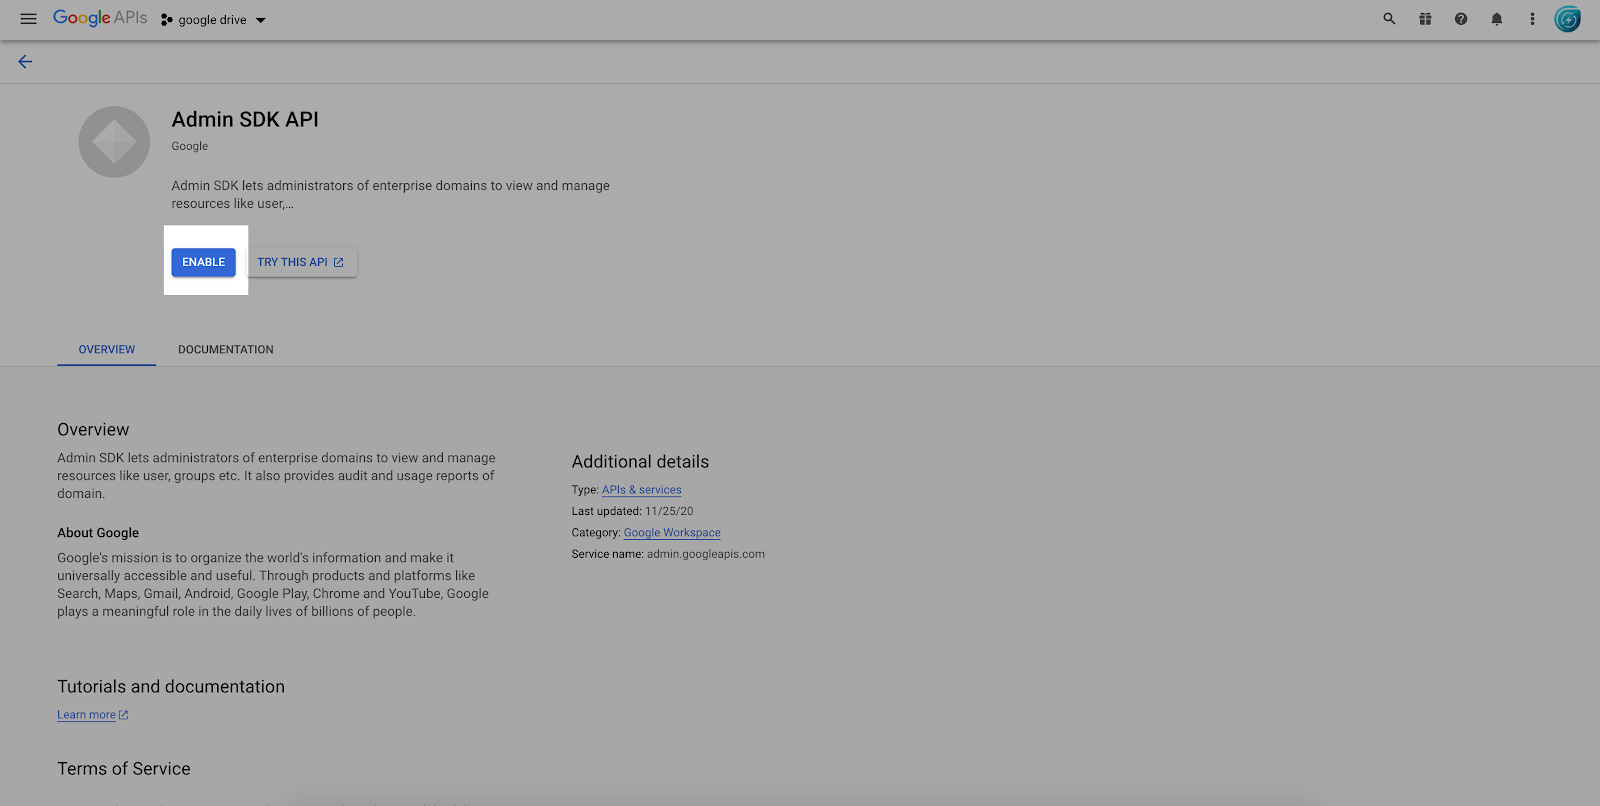The width and height of the screenshot is (1600, 806).
Task: Switch to the DOCUMENTATION tab
Action: coord(226,350)
